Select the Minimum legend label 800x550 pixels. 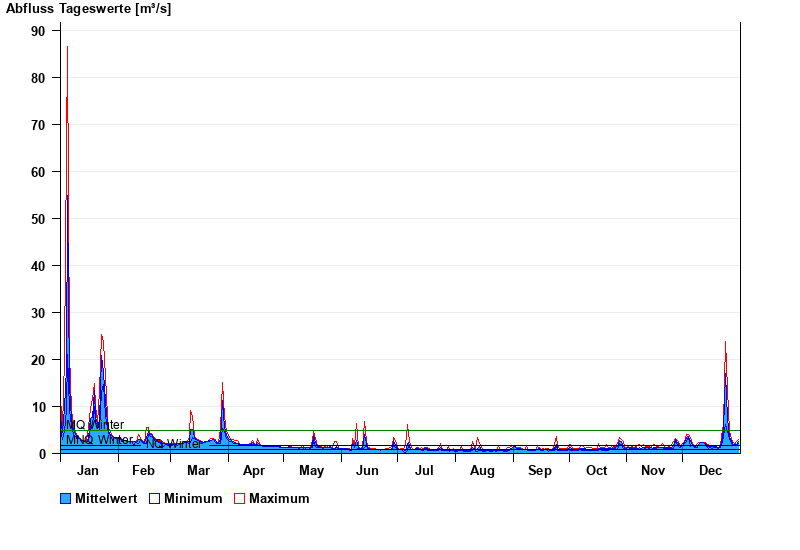(x=193, y=499)
